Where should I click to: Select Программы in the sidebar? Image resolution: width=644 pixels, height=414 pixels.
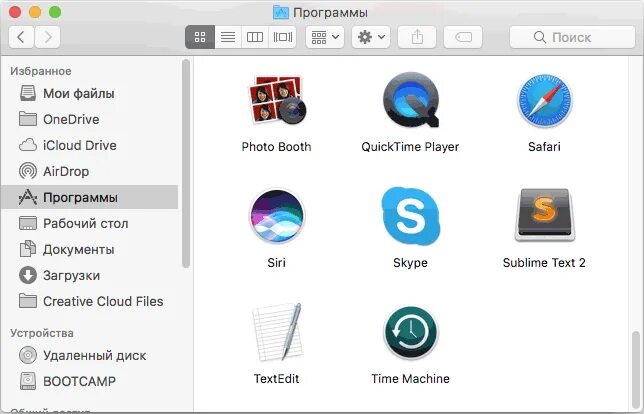pyautogui.click(x=90, y=198)
